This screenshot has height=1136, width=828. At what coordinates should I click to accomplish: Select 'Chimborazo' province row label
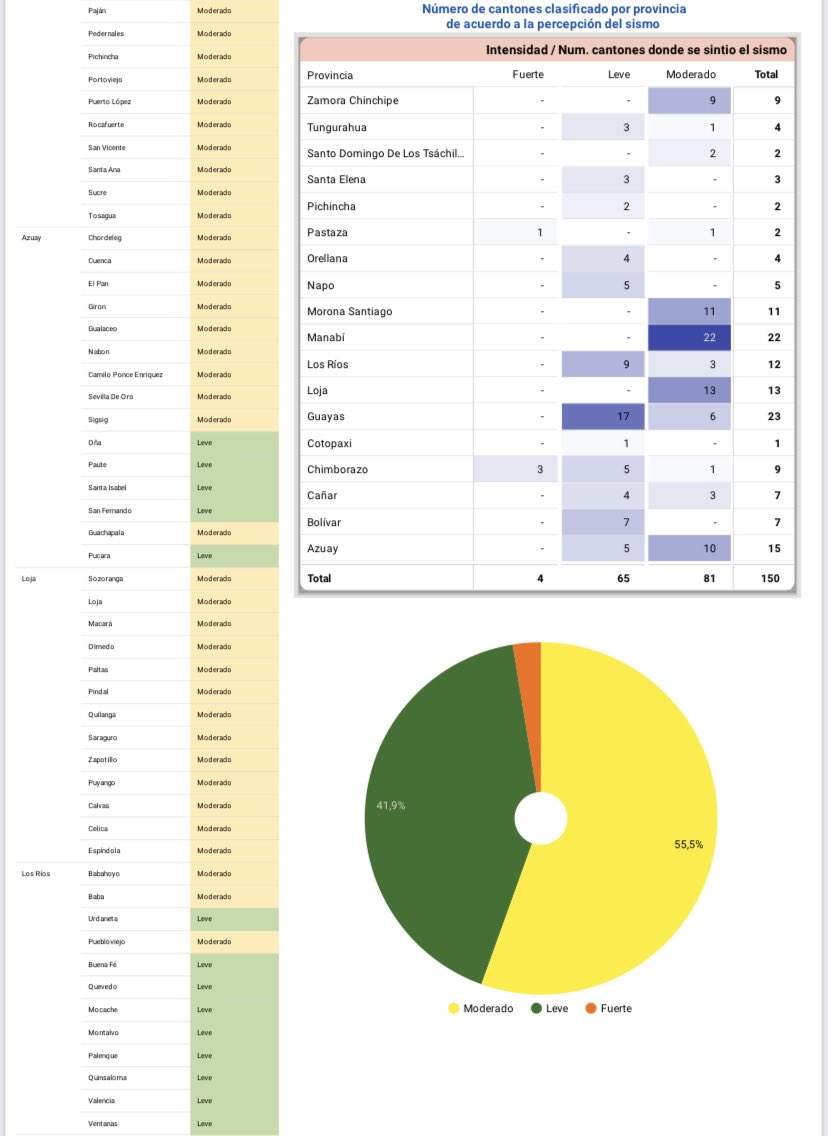click(338, 469)
